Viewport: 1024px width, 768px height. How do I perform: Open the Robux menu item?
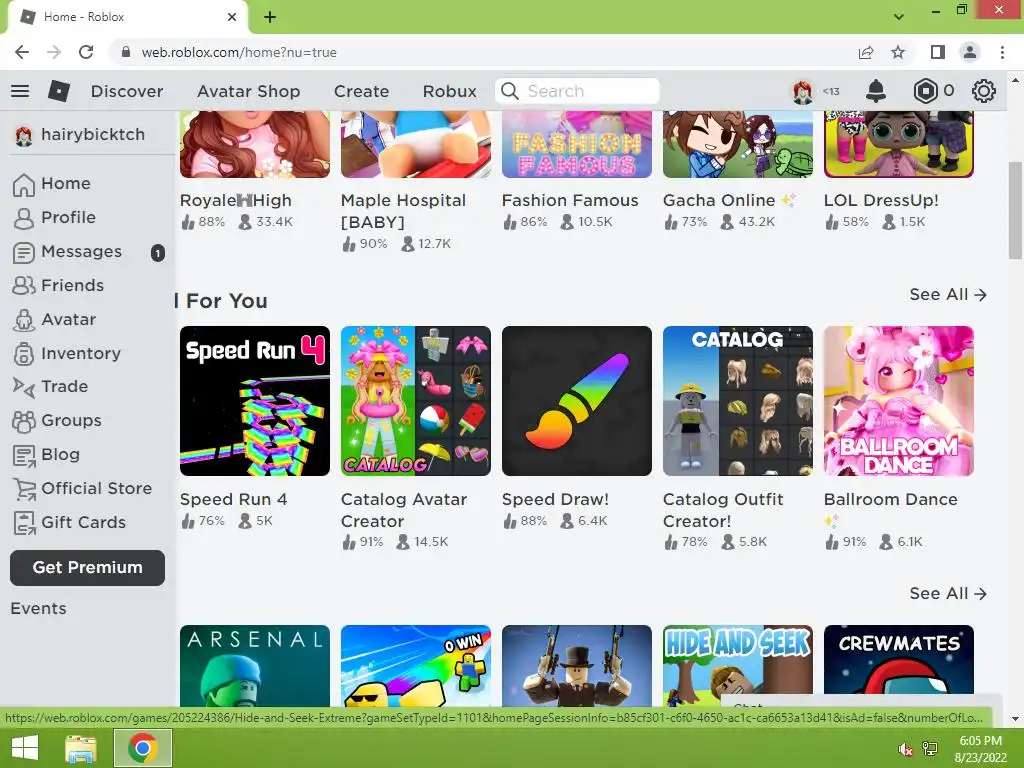point(449,91)
